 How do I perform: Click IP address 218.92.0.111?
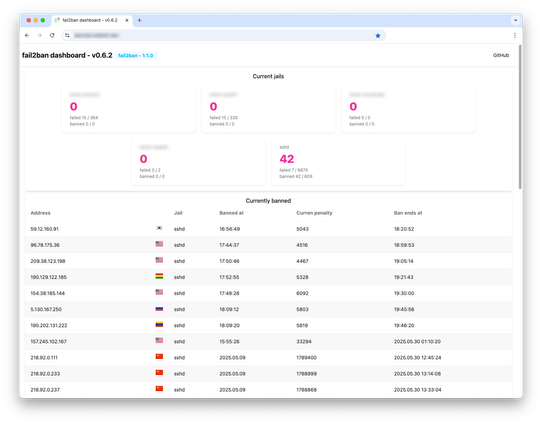tap(44, 358)
